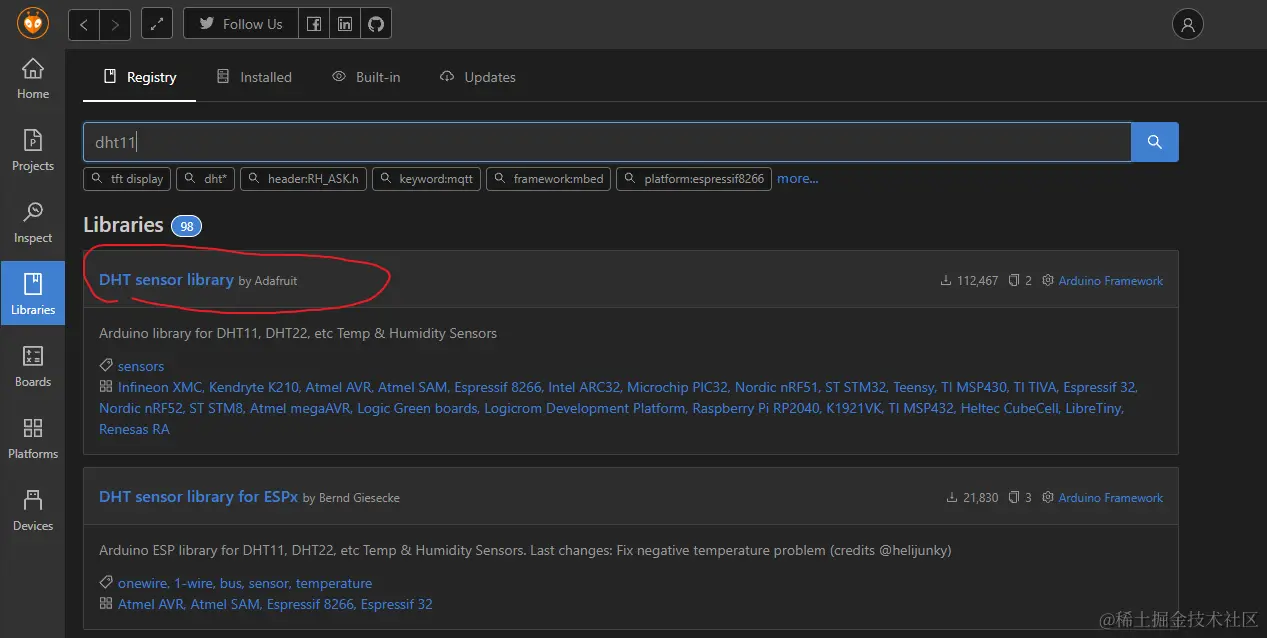This screenshot has height=638, width=1267.
Task: Click the Microchip PIC32 platform link
Action: [677, 387]
